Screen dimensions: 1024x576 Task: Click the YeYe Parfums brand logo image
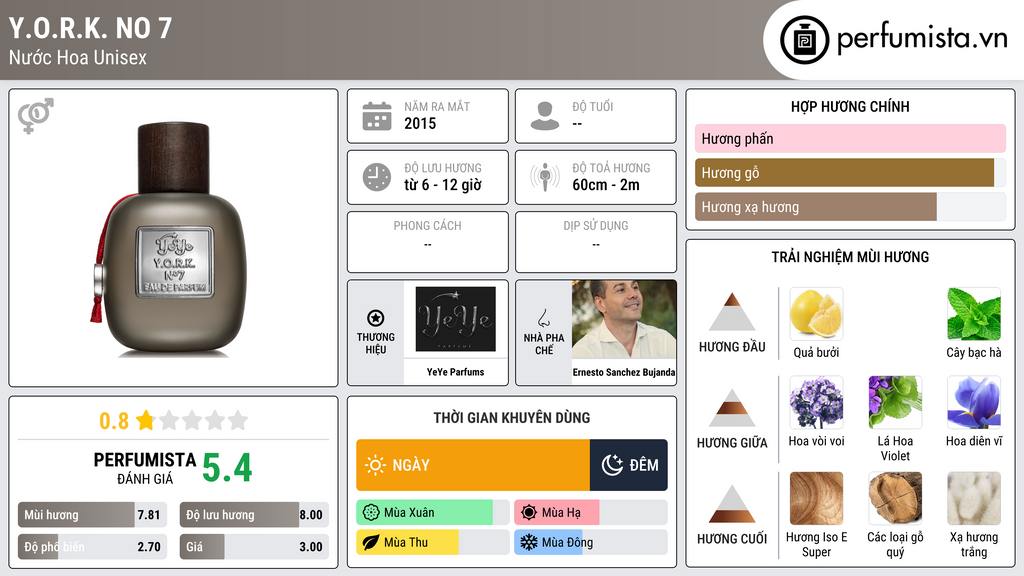tap(456, 319)
